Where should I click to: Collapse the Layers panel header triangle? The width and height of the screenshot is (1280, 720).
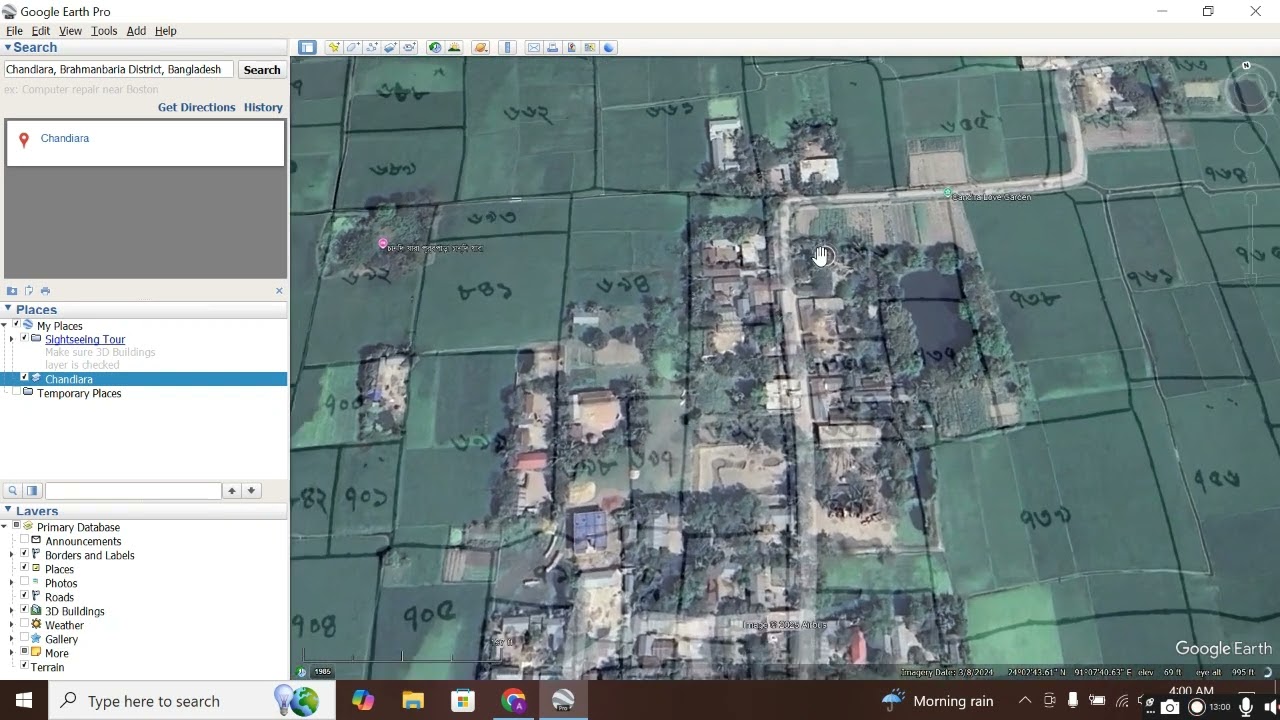coord(8,510)
